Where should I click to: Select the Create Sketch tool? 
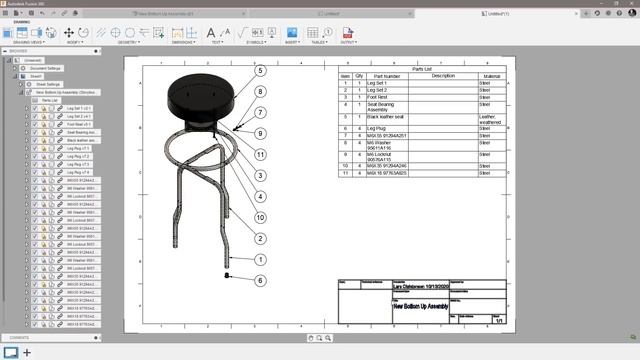click(x=158, y=33)
